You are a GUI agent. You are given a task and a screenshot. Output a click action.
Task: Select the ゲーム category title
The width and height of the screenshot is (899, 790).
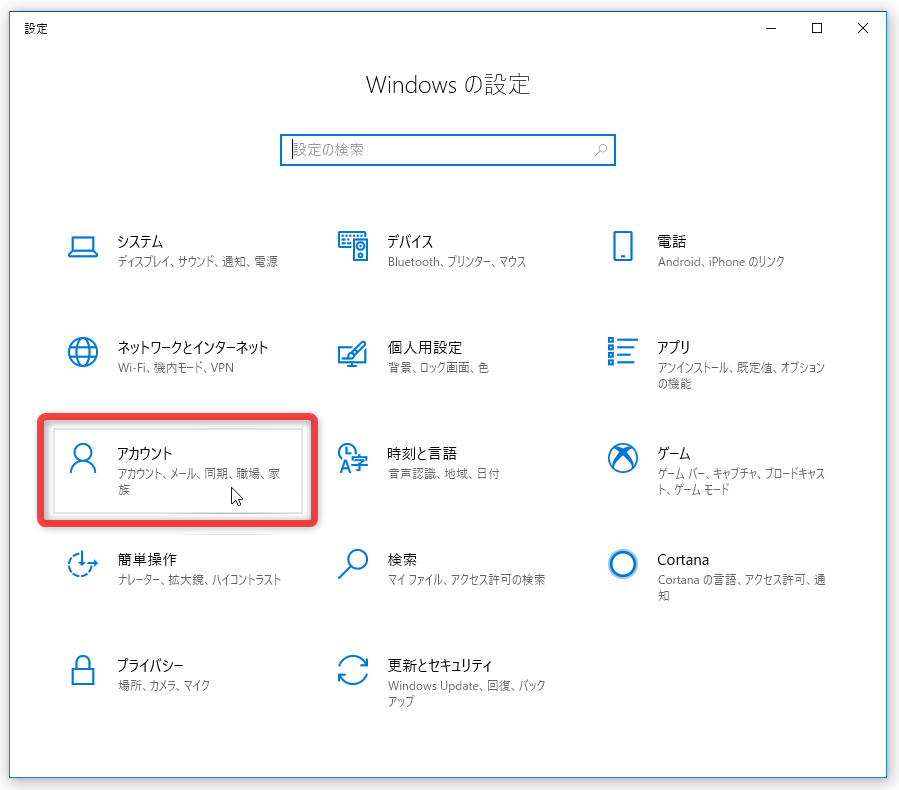coord(674,453)
